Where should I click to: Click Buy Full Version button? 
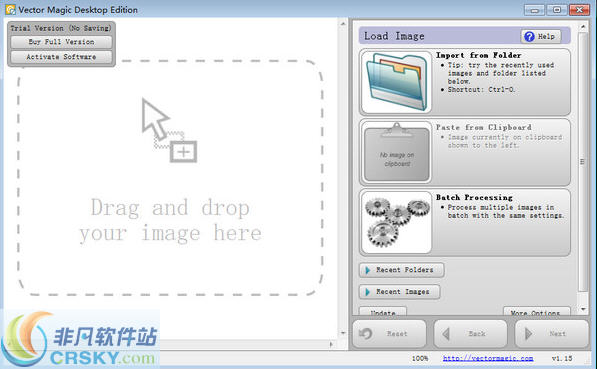click(x=61, y=42)
